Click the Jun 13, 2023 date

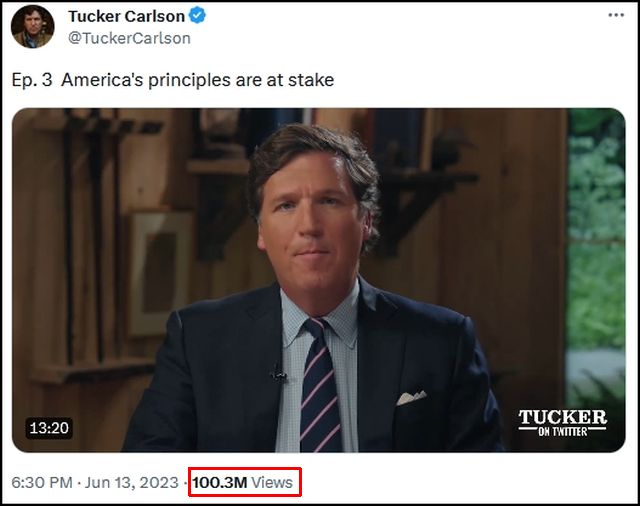(x=132, y=483)
